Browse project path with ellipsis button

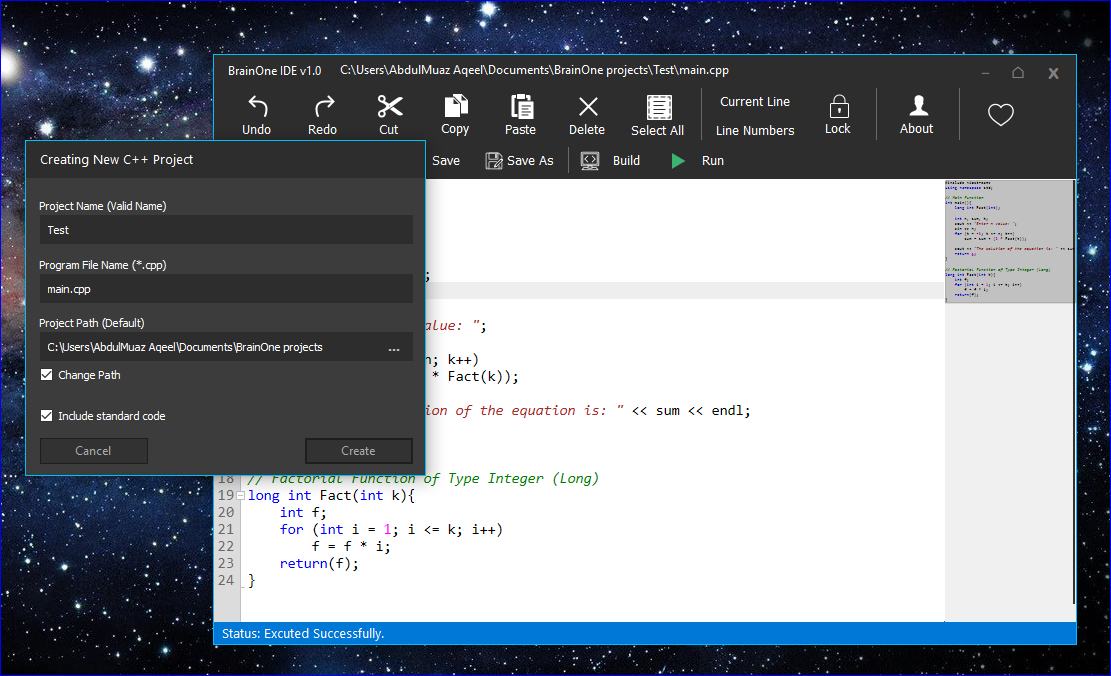click(x=394, y=348)
